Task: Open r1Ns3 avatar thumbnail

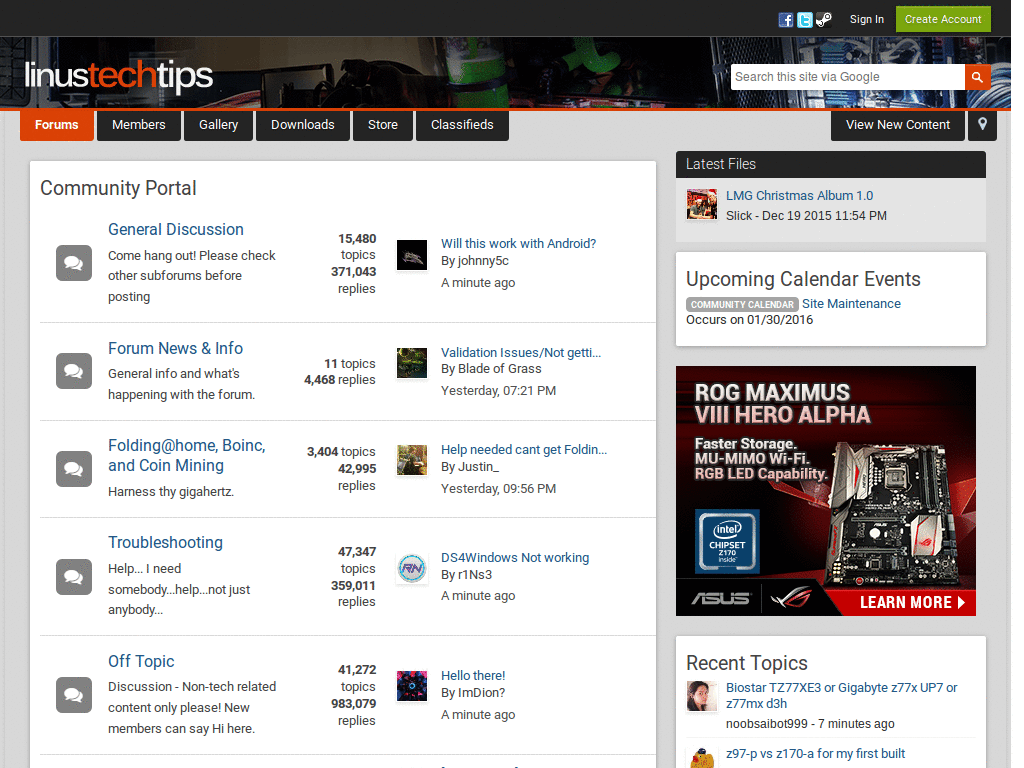Action: coord(412,568)
